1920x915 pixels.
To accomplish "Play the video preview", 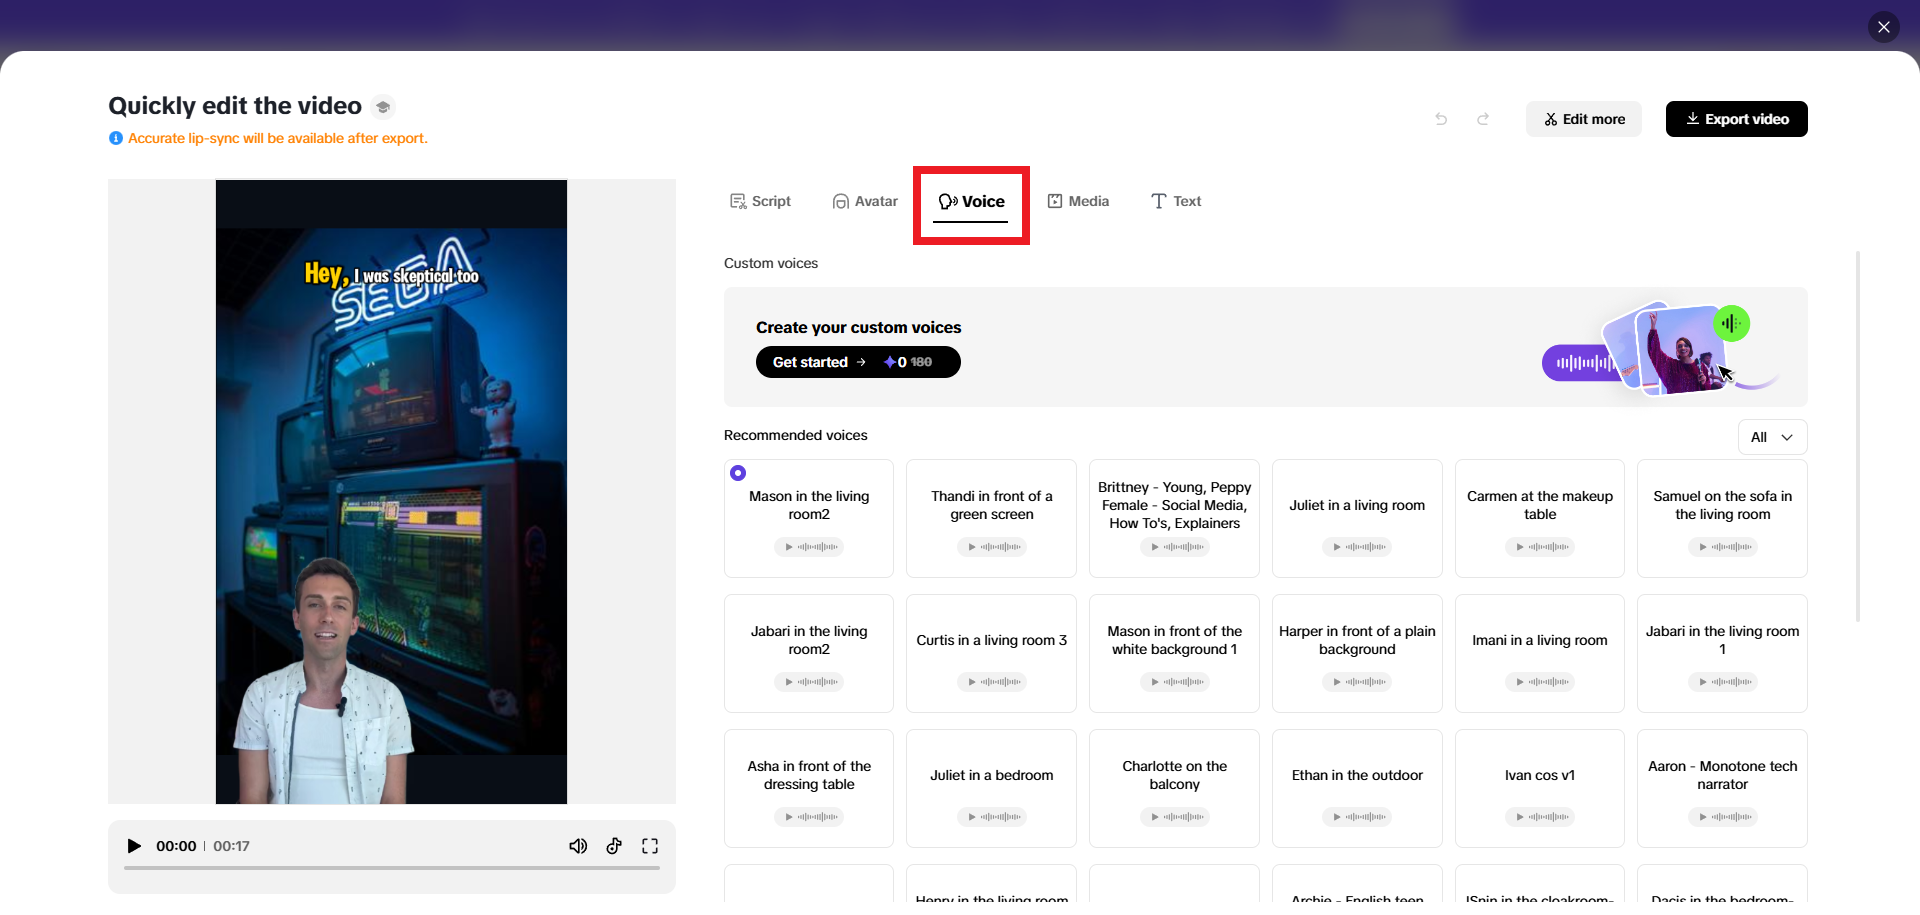I will click(x=134, y=846).
